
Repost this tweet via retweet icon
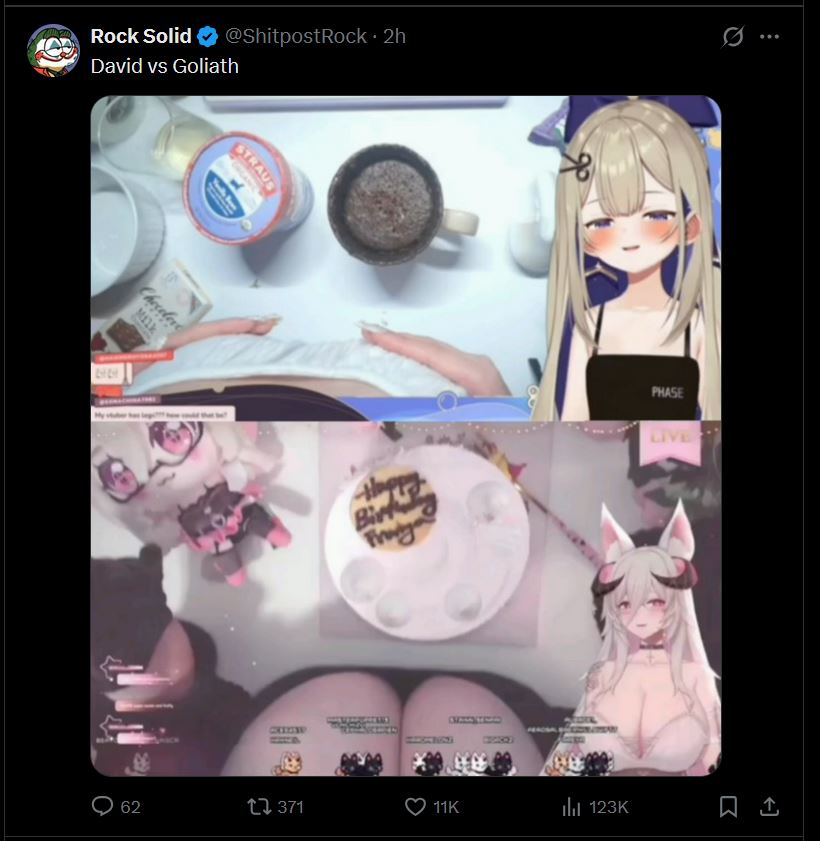[x=259, y=806]
